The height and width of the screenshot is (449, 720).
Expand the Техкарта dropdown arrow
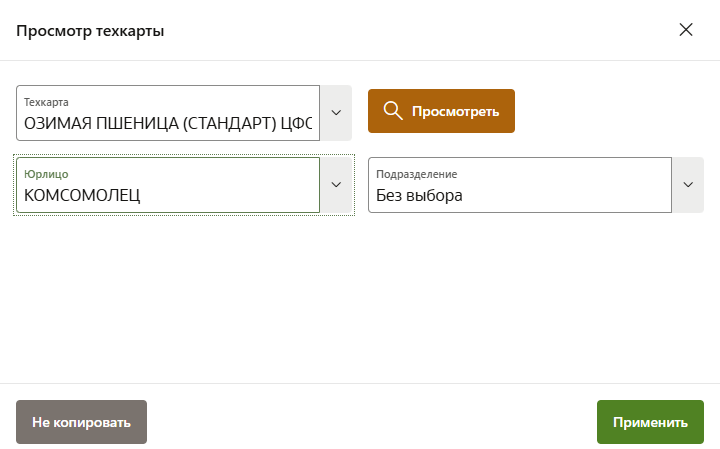(336, 112)
